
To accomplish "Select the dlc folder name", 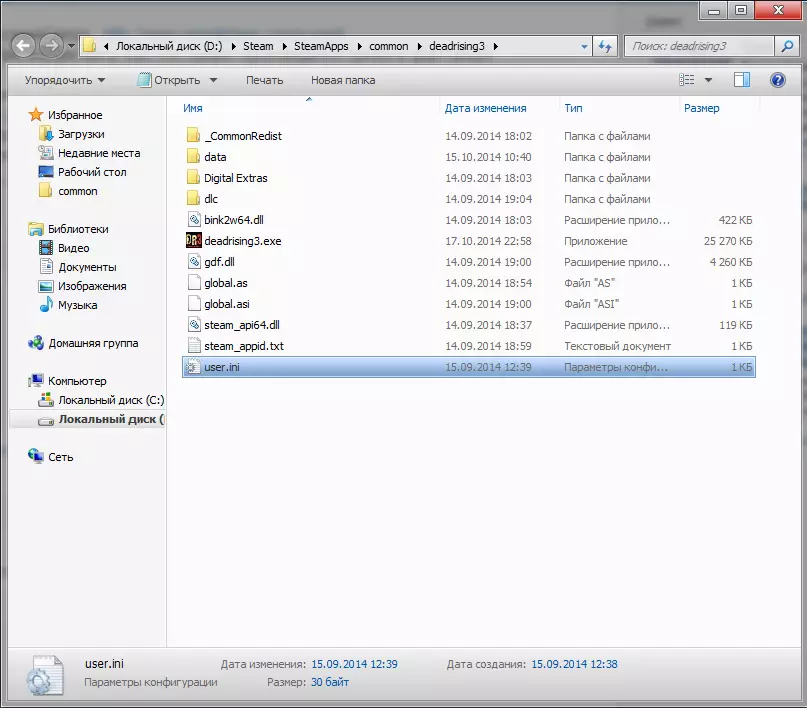I will click(x=211, y=199).
